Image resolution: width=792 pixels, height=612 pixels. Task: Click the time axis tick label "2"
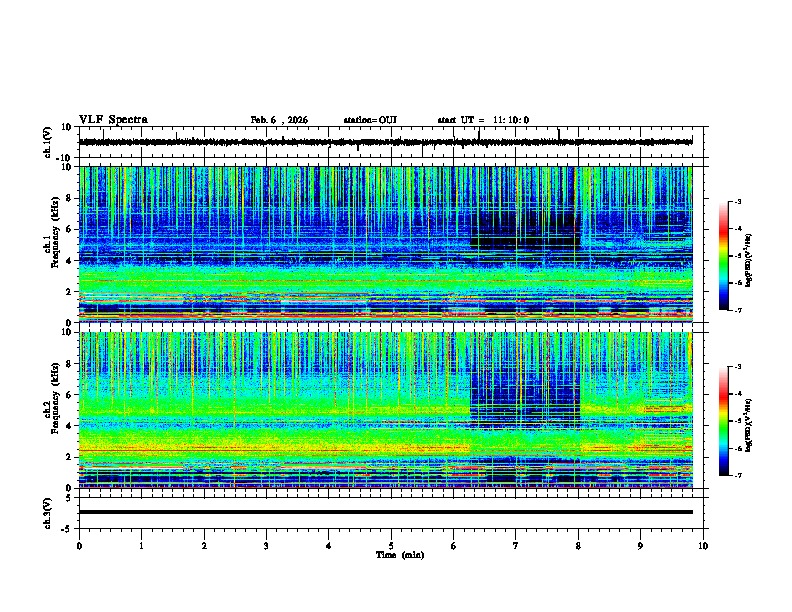204,546
